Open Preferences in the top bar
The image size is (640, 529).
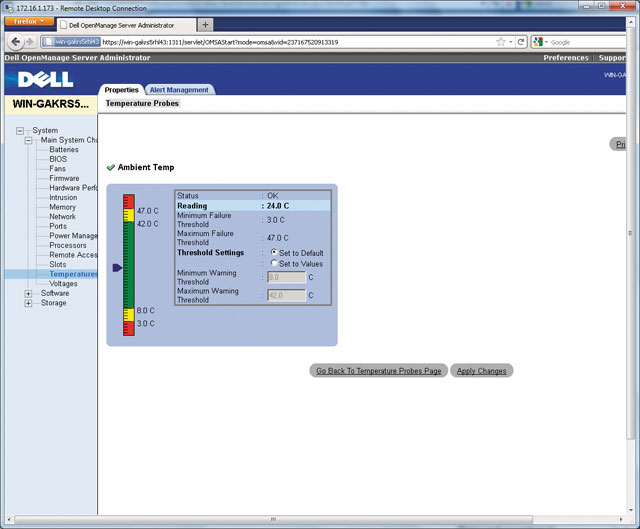tap(566, 58)
